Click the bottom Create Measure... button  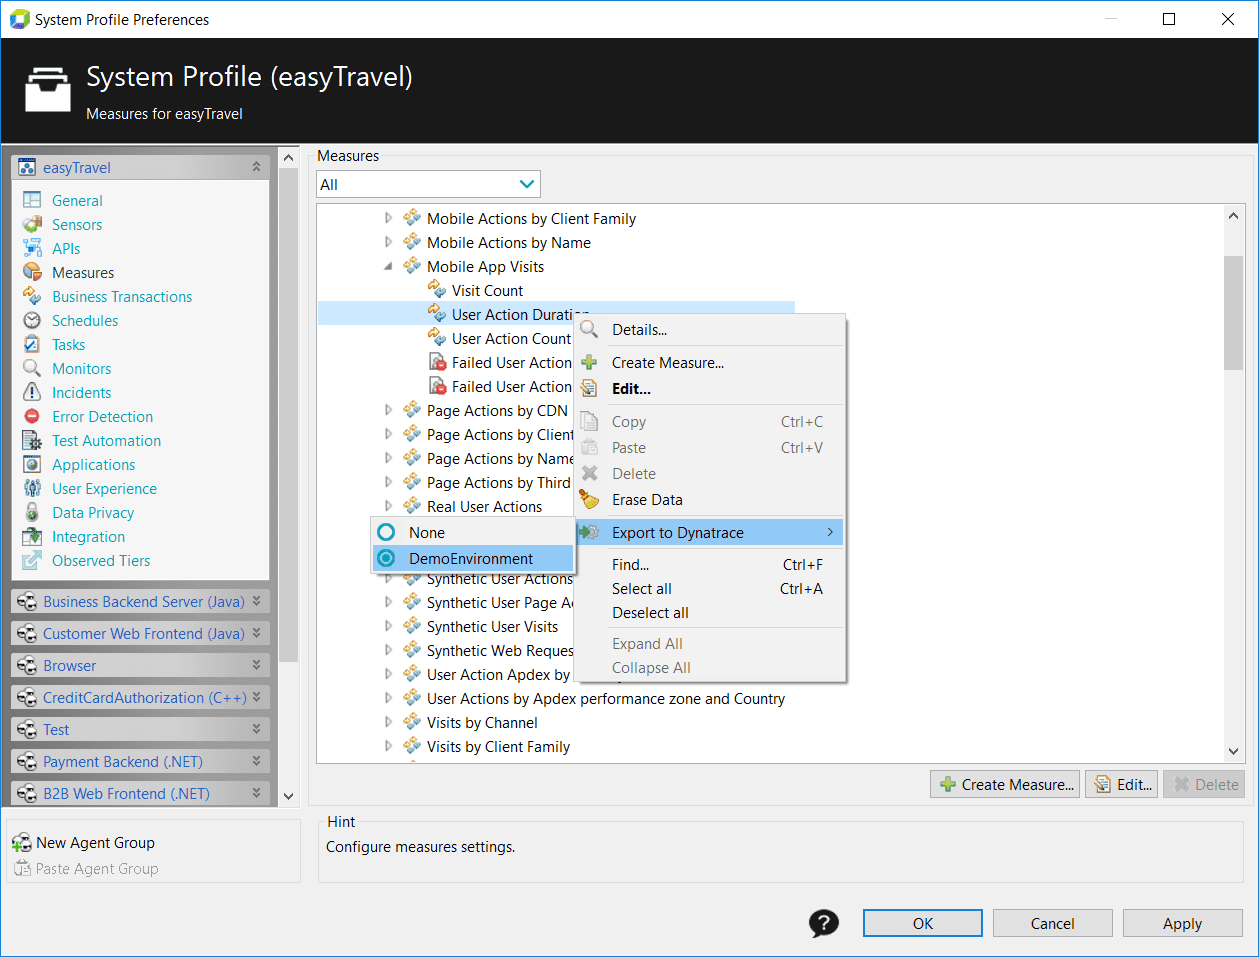pyautogui.click(x=1006, y=784)
